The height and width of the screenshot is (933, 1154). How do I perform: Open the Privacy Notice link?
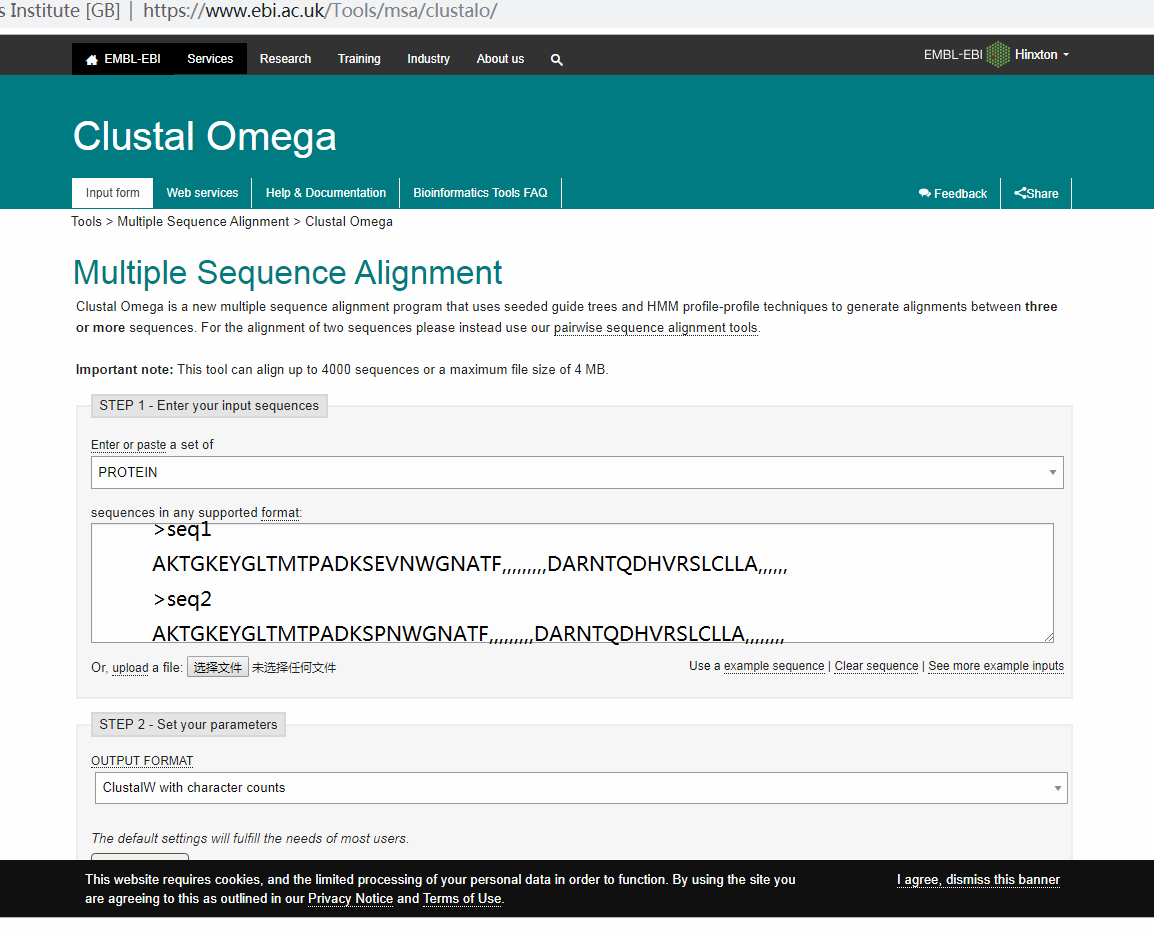350,898
